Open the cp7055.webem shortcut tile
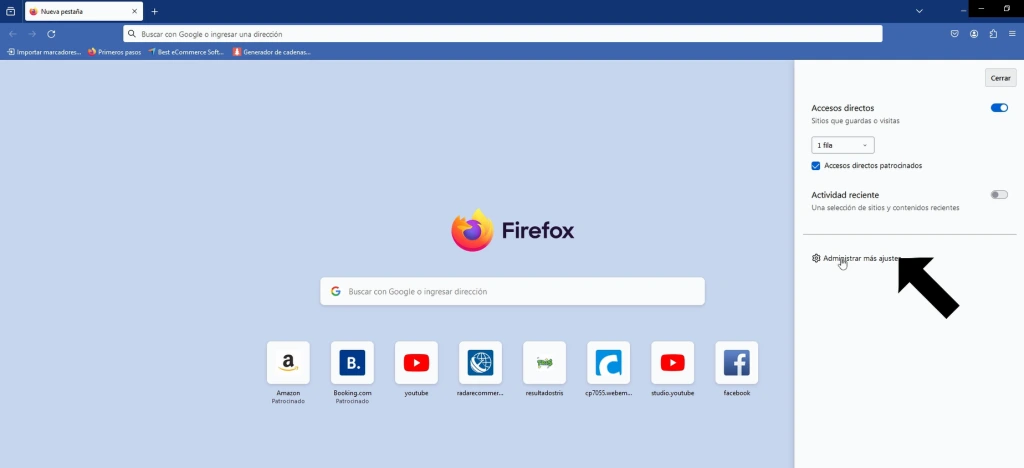 (x=608, y=363)
